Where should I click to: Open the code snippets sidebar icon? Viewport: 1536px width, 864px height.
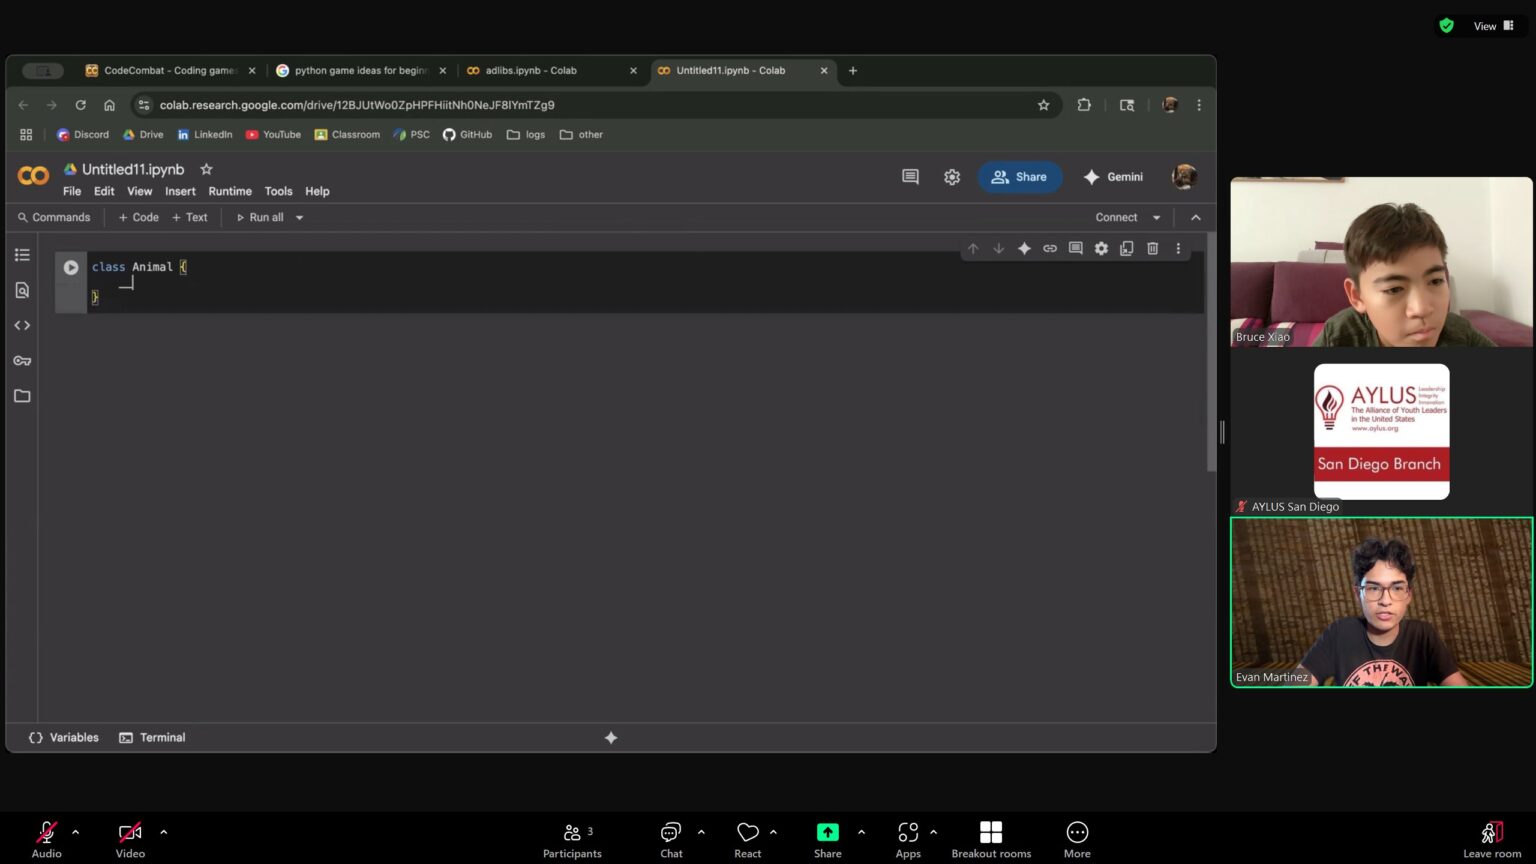coord(22,325)
